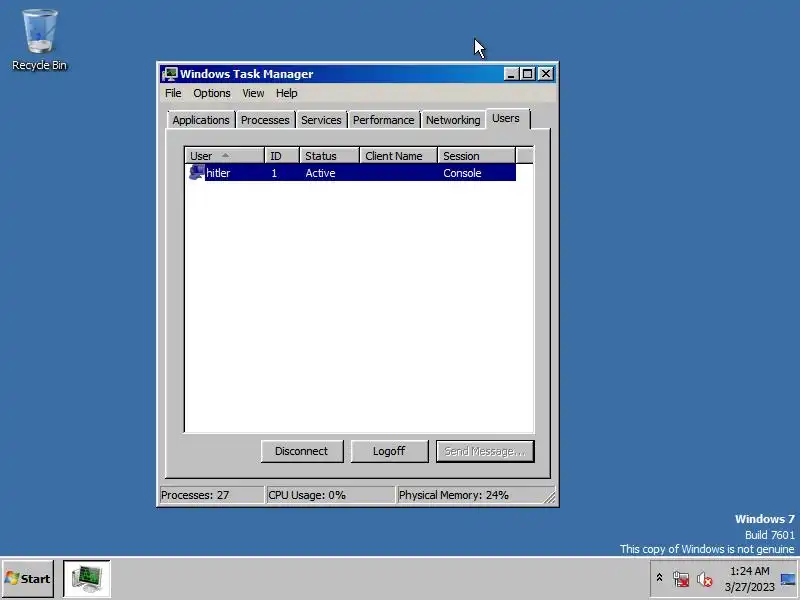Click the Task Manager title bar icon

pos(170,74)
